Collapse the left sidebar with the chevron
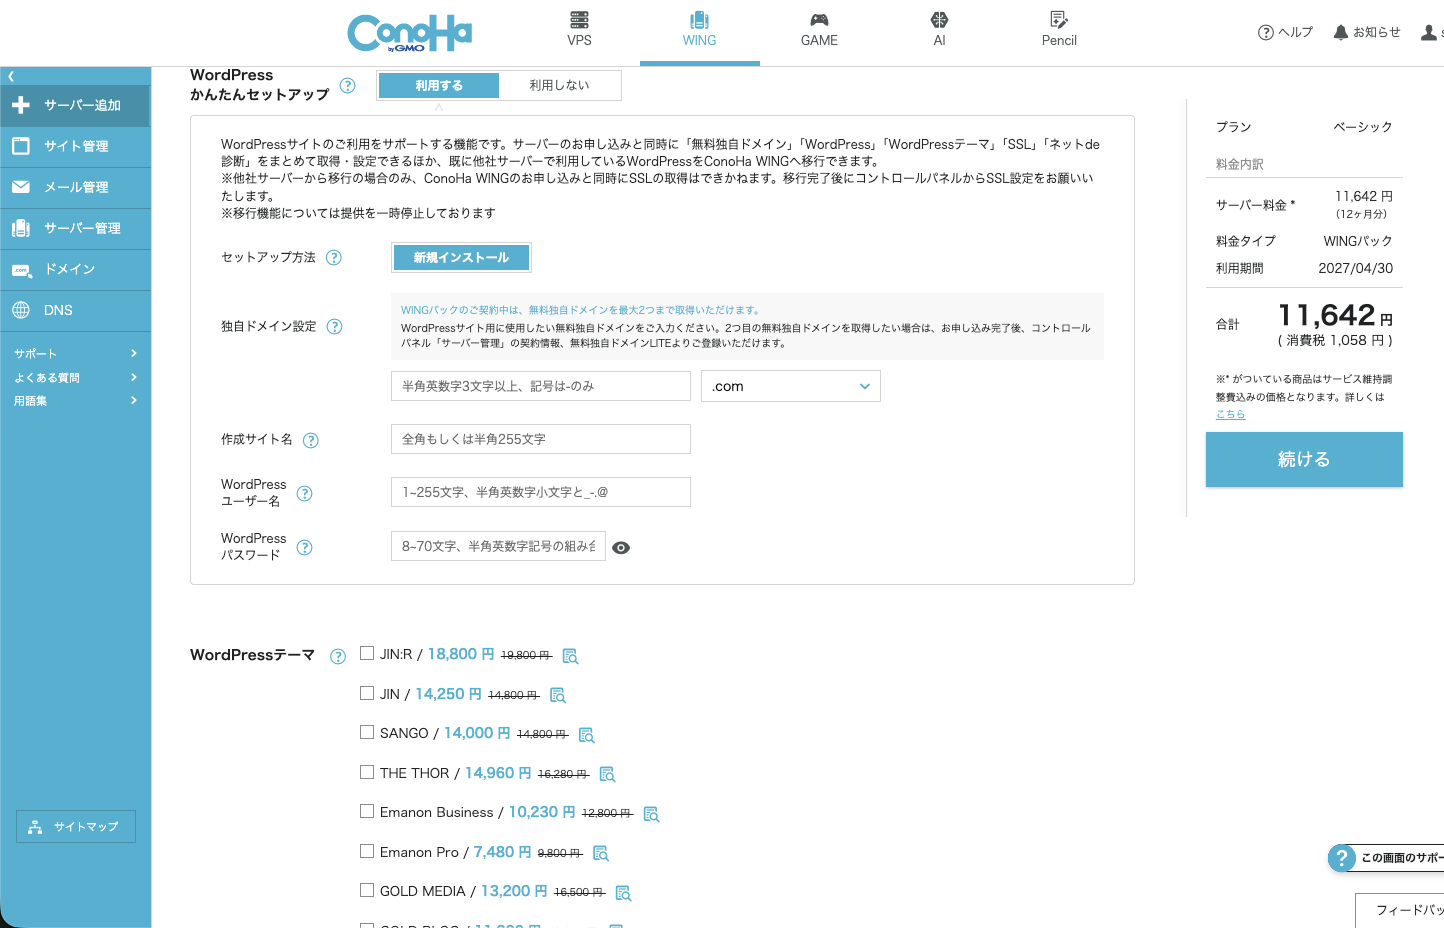This screenshot has width=1444, height=928. 11,76
